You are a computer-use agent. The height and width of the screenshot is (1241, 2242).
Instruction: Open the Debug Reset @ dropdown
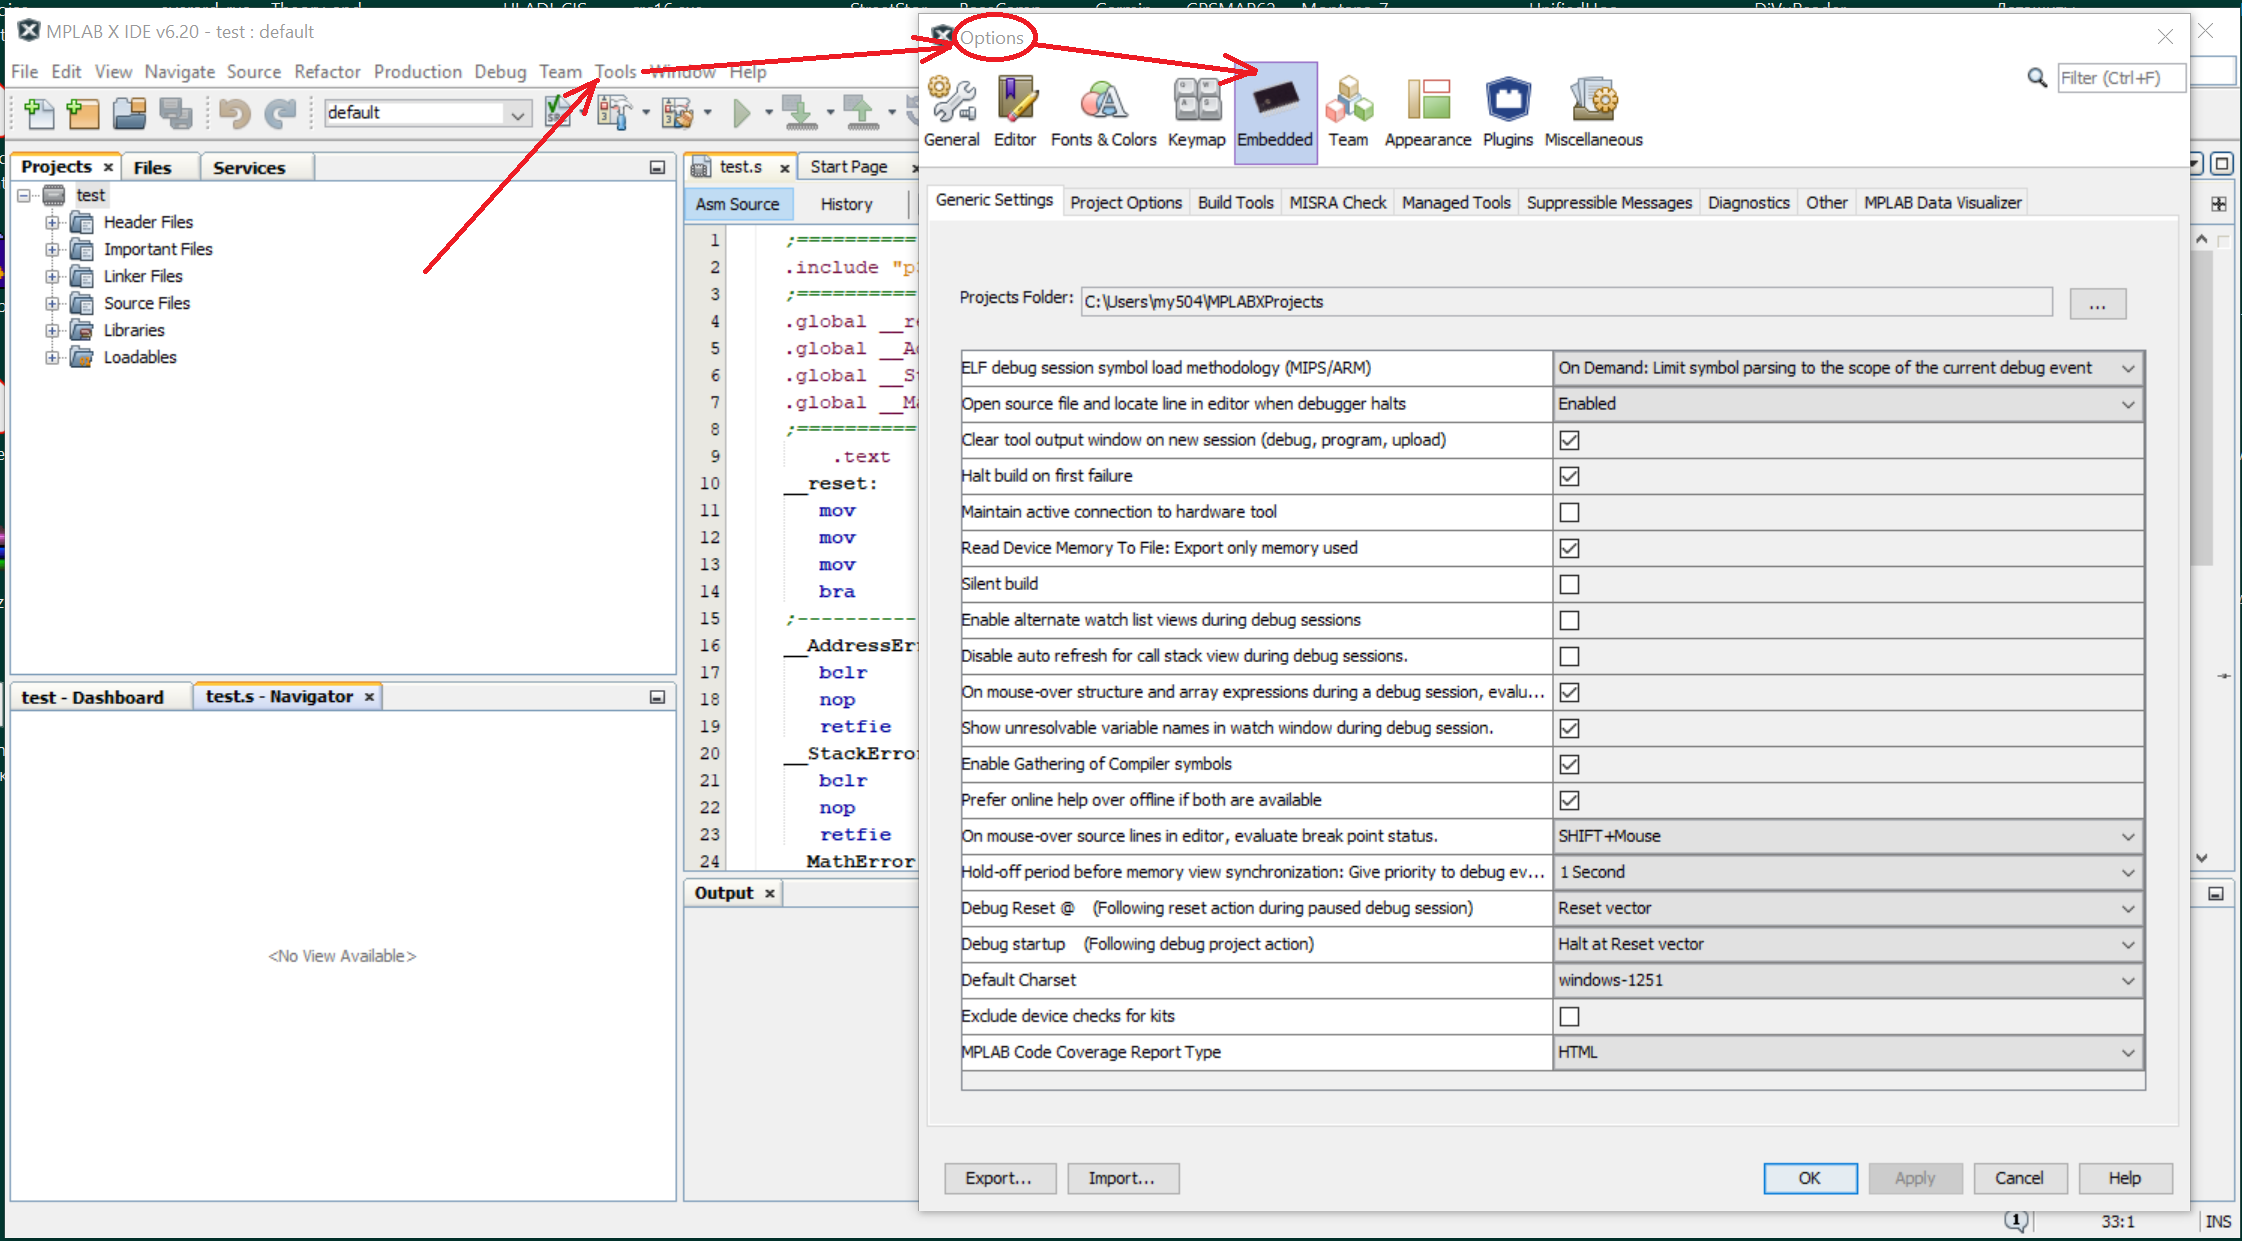1848,908
